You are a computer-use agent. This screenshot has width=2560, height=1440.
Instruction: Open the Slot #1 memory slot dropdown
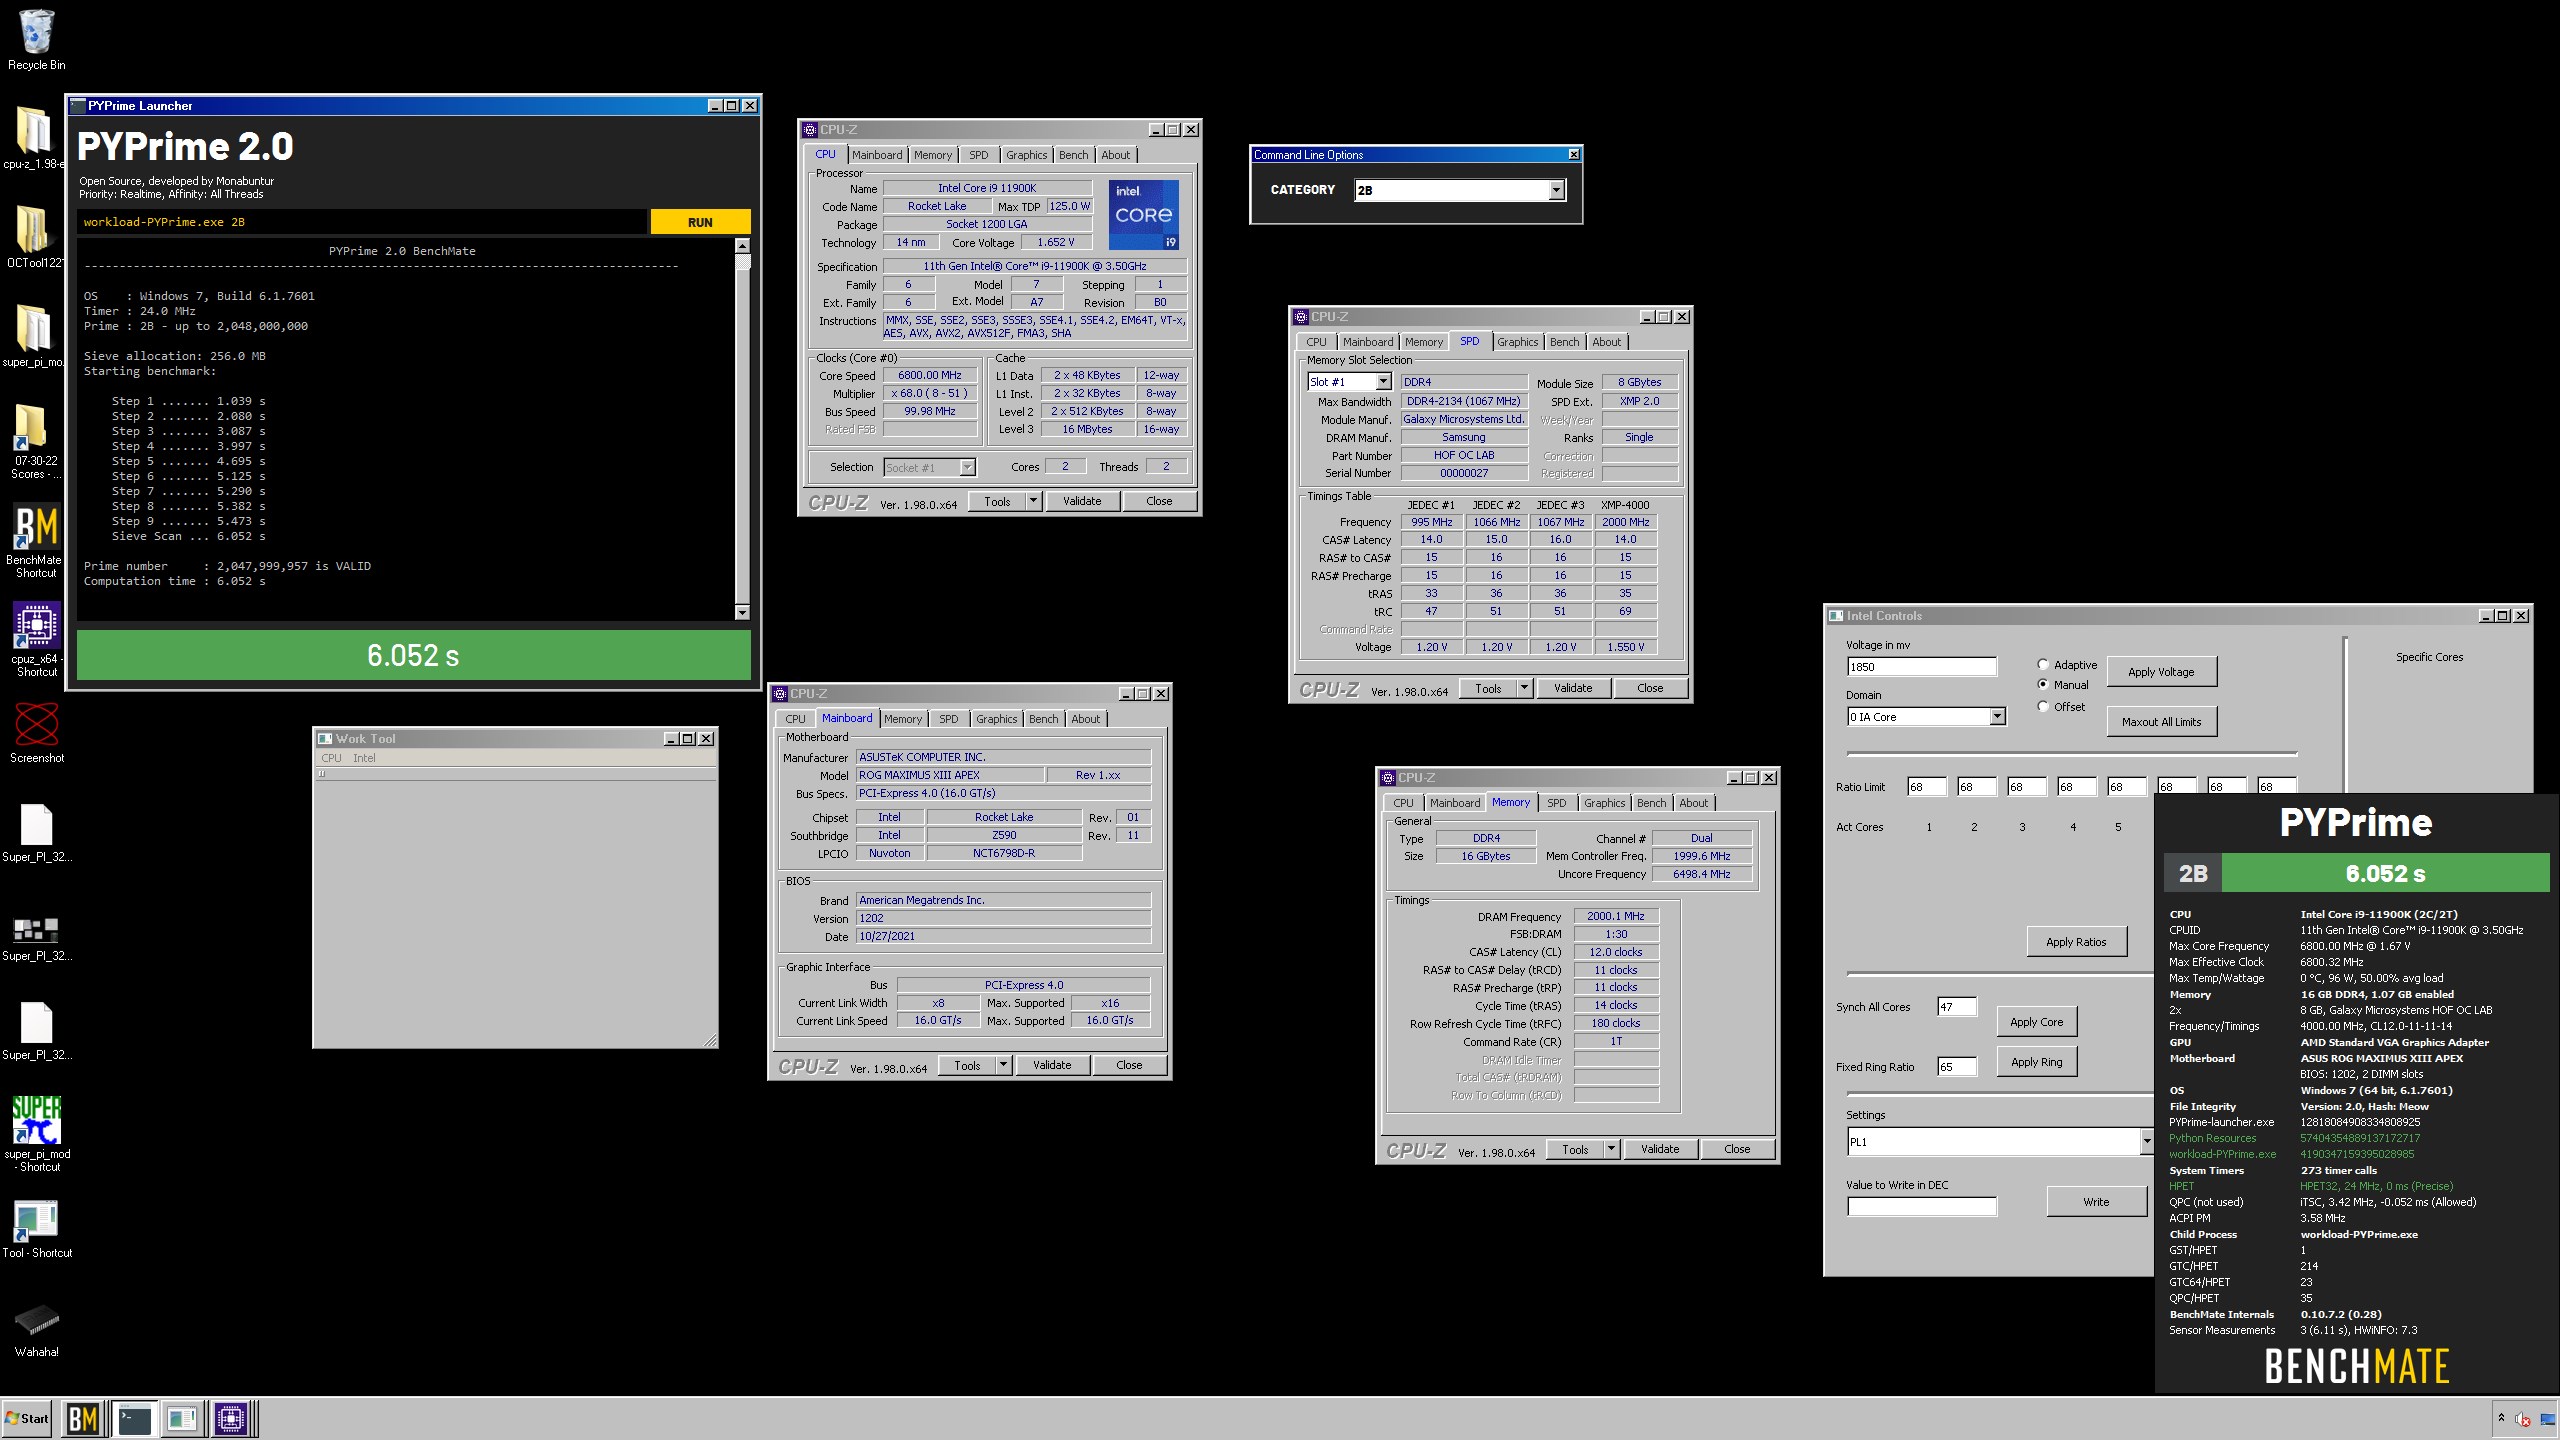(1383, 382)
